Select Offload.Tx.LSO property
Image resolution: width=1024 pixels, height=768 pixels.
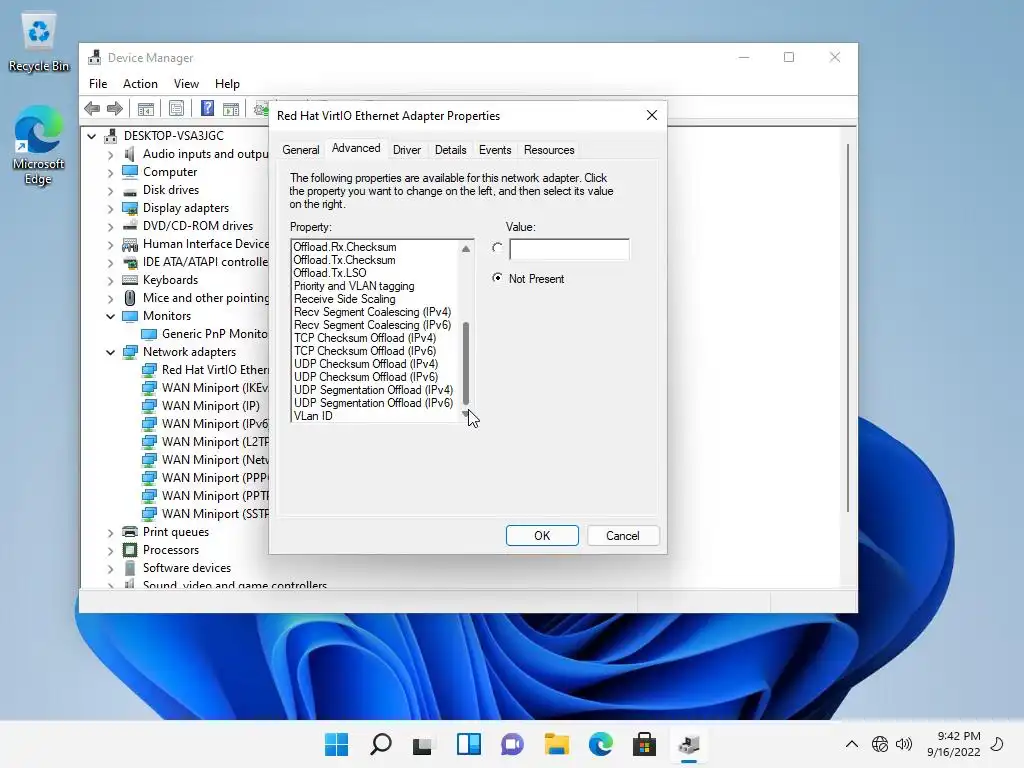click(x=330, y=273)
